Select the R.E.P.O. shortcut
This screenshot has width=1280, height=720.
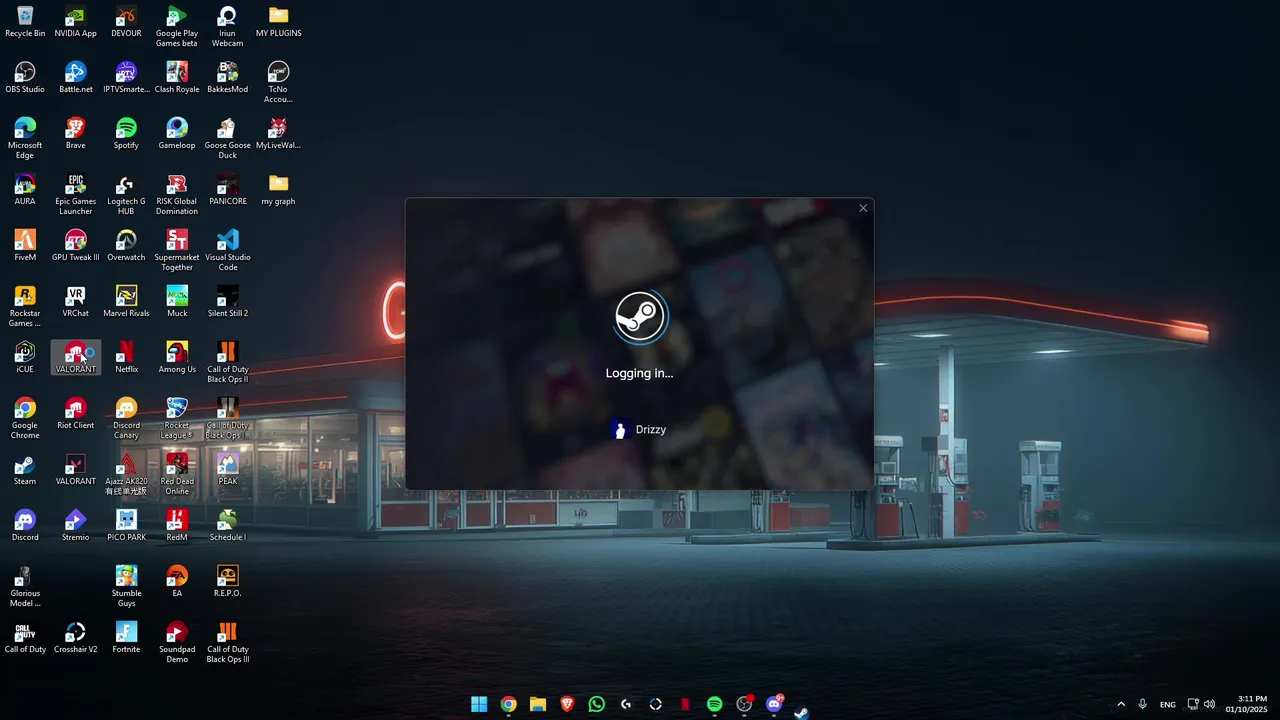click(228, 582)
